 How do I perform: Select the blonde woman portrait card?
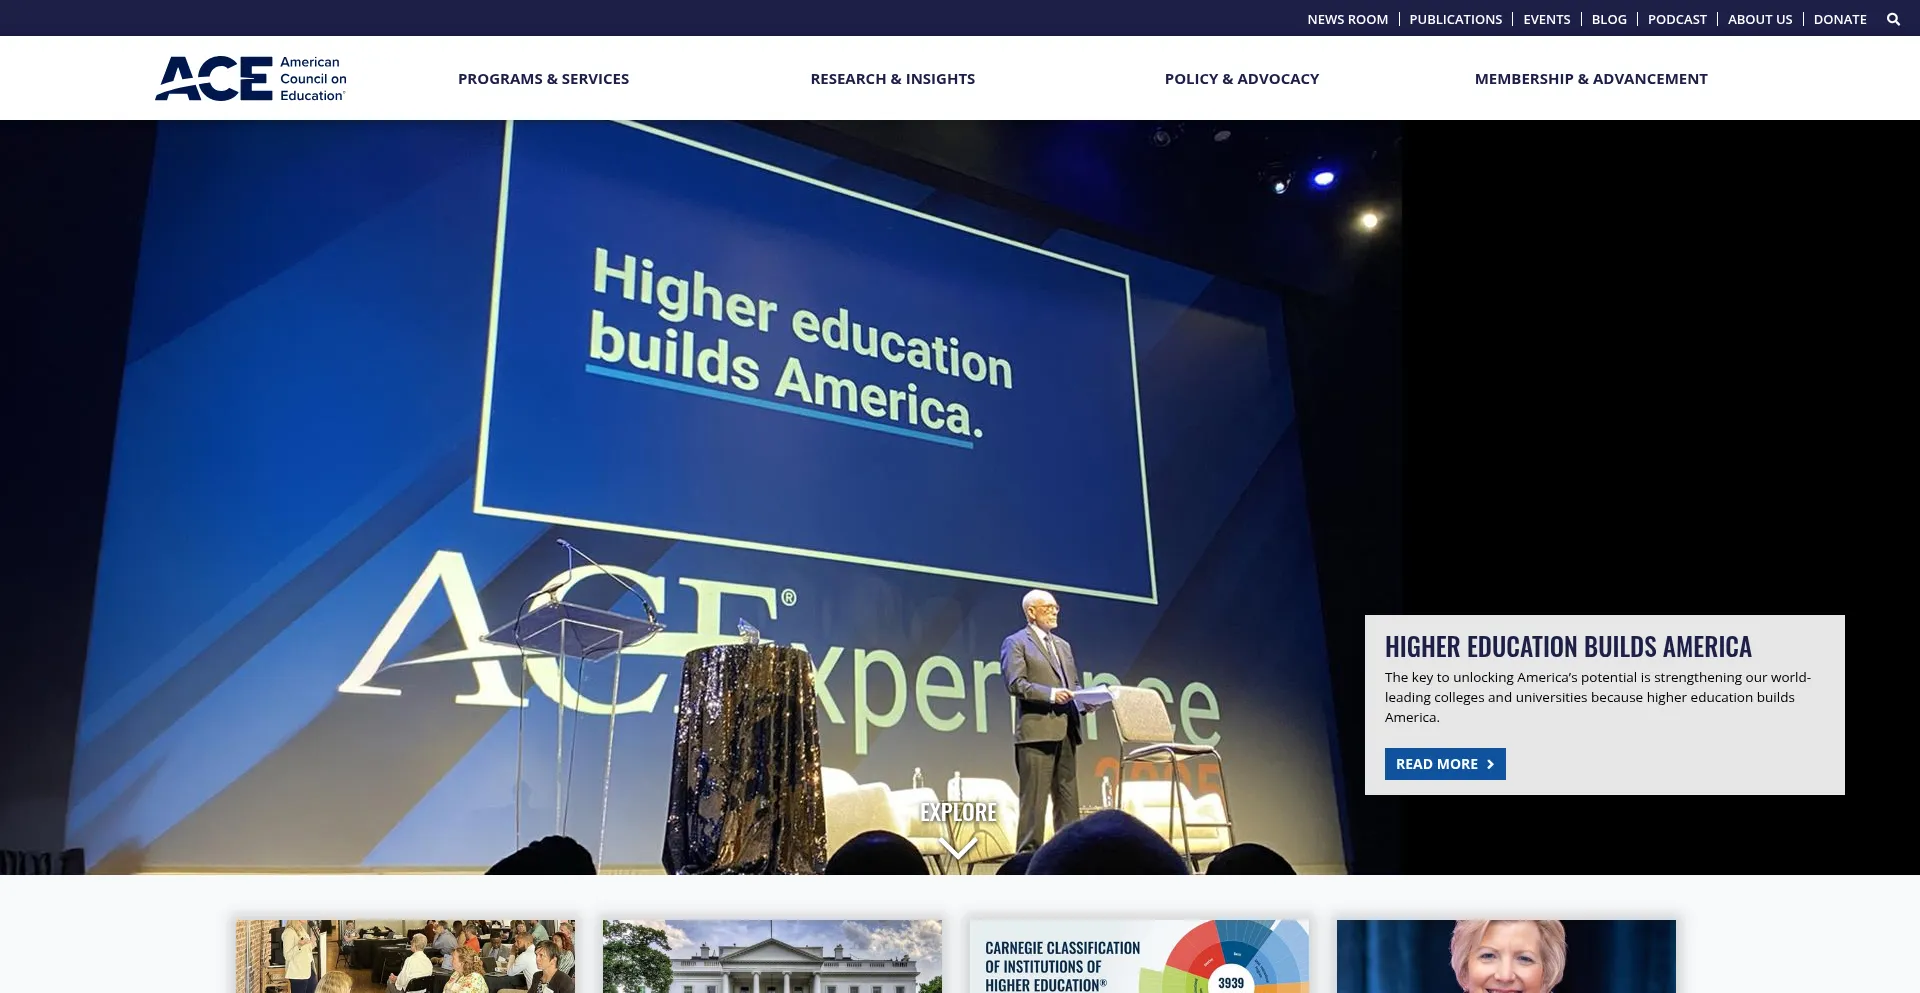coord(1506,956)
